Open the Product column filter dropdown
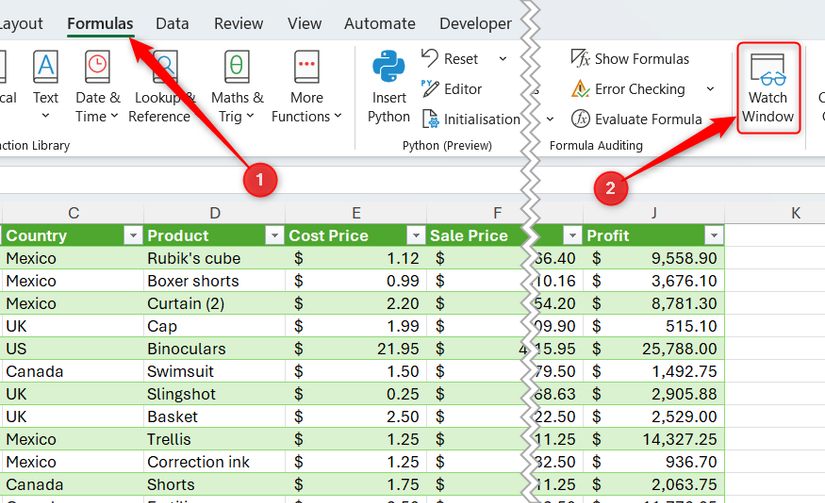This screenshot has height=503, width=825. click(x=274, y=236)
